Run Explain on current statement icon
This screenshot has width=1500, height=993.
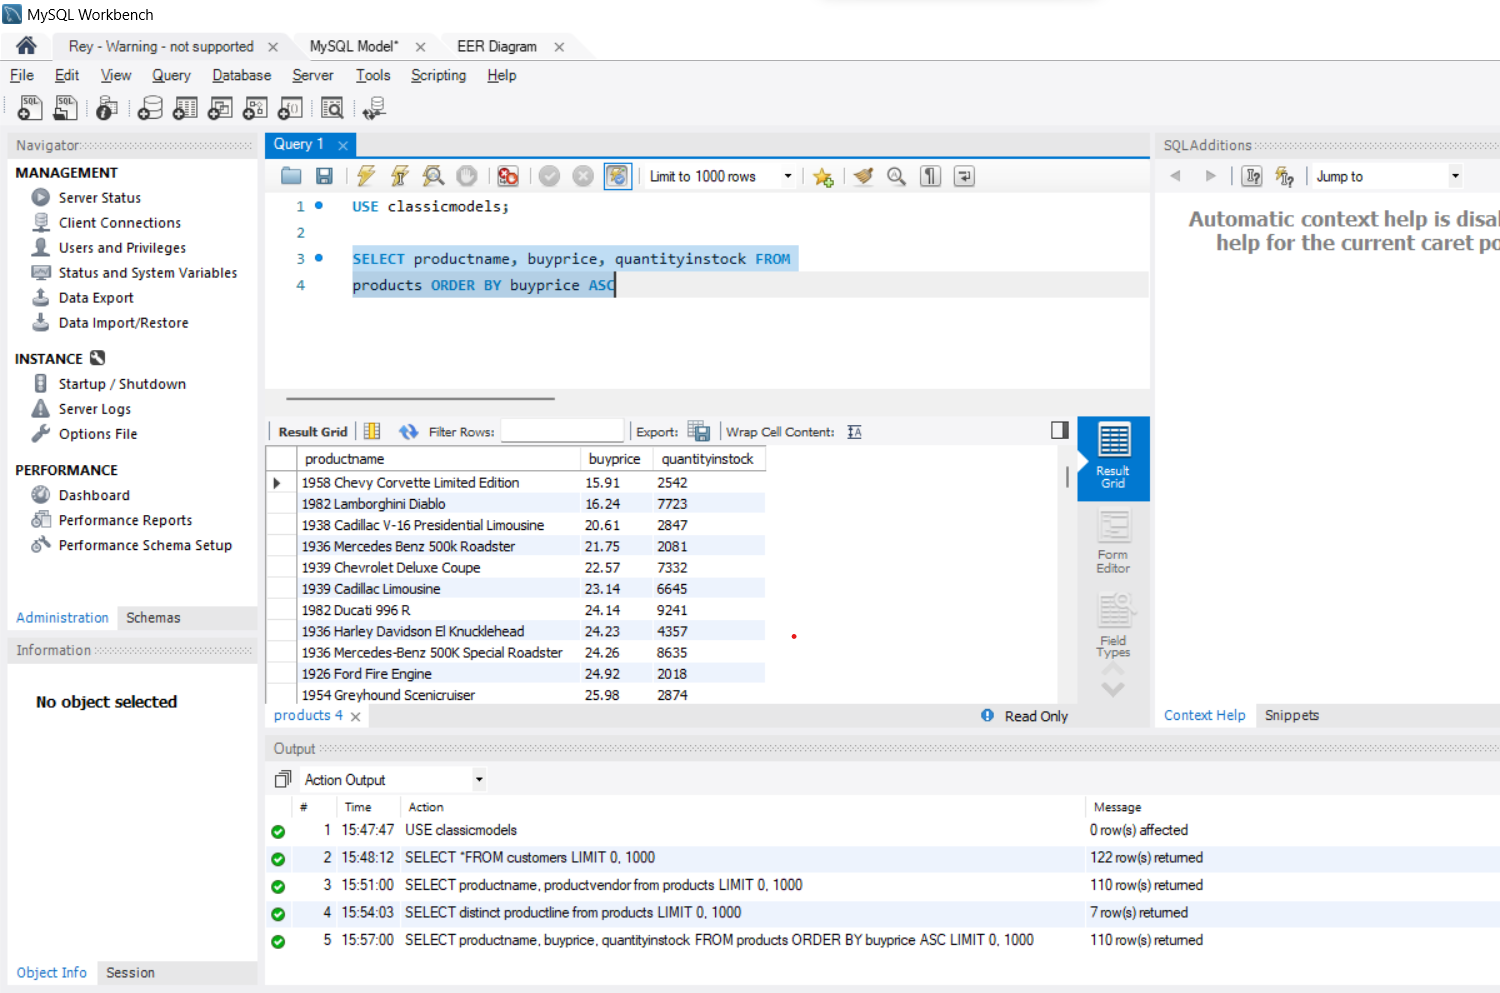coord(433,176)
